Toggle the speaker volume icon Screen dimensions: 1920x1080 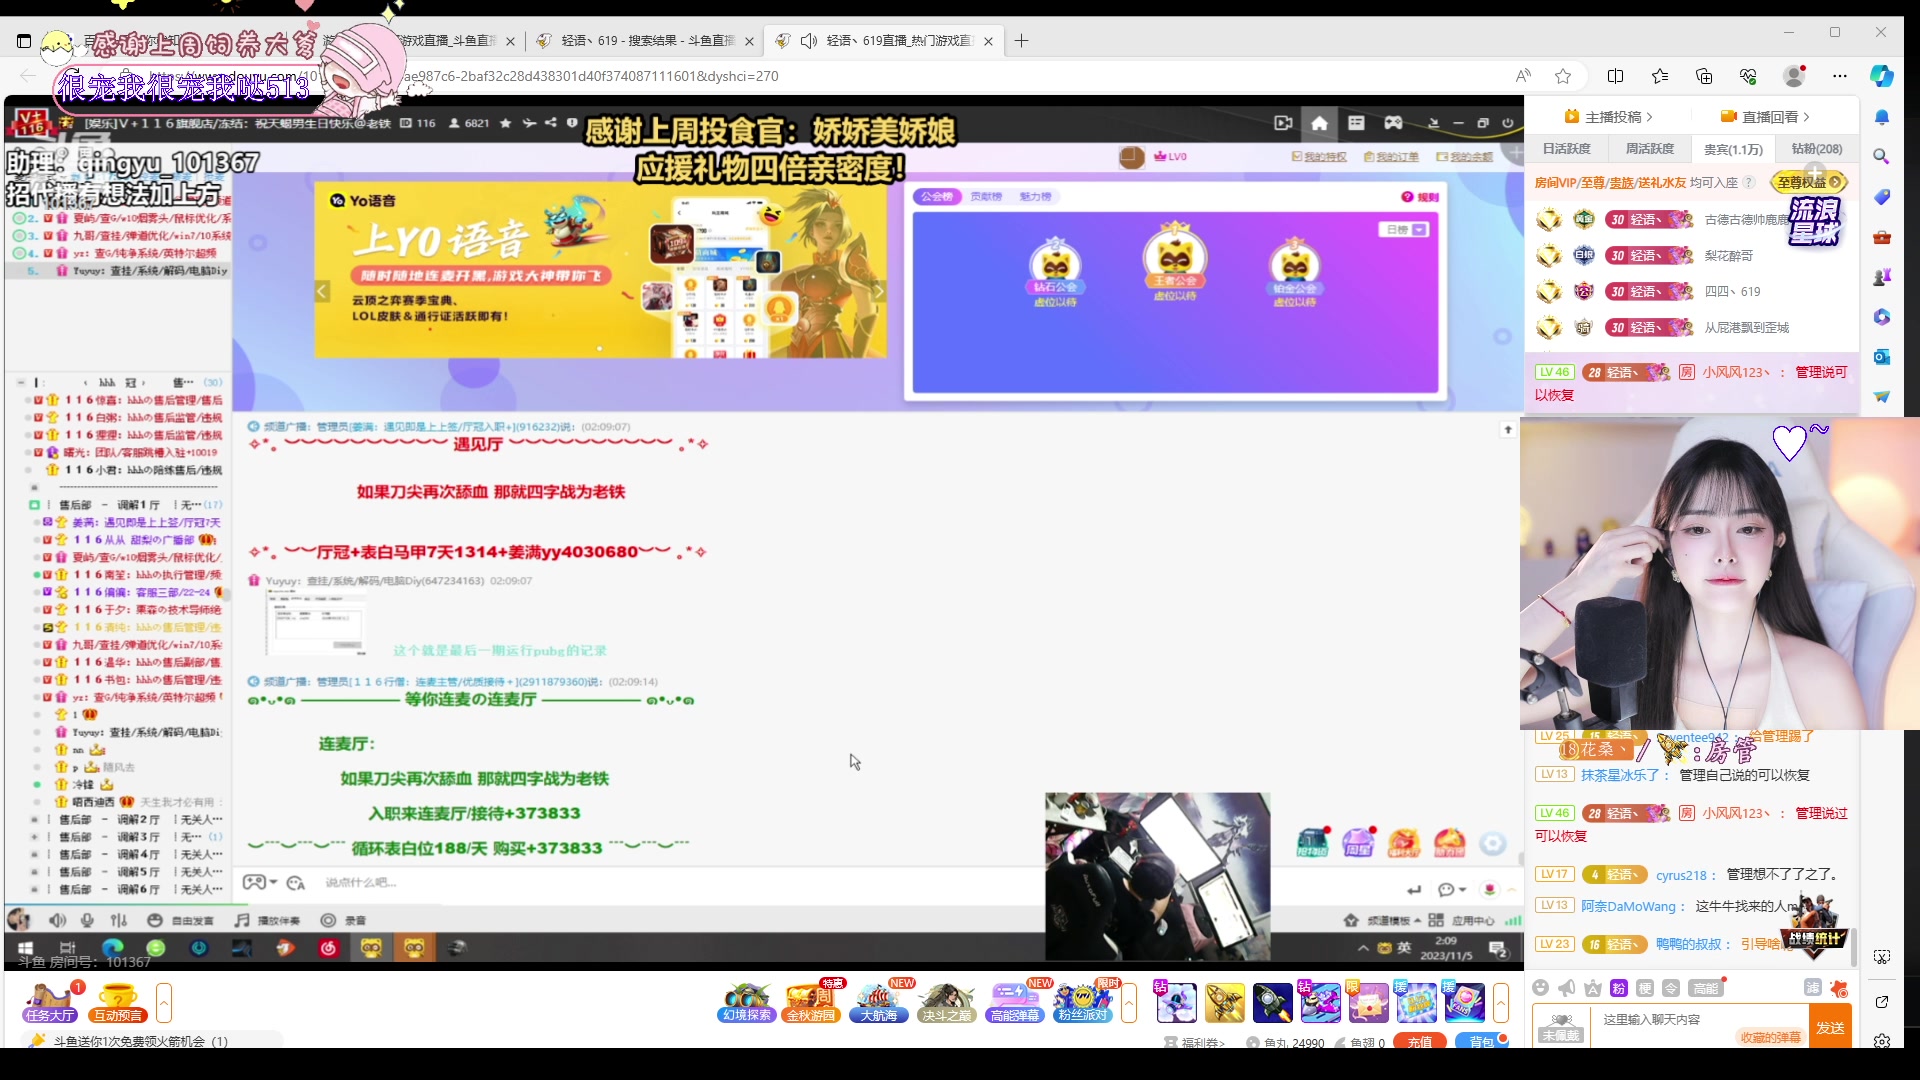tap(57, 920)
